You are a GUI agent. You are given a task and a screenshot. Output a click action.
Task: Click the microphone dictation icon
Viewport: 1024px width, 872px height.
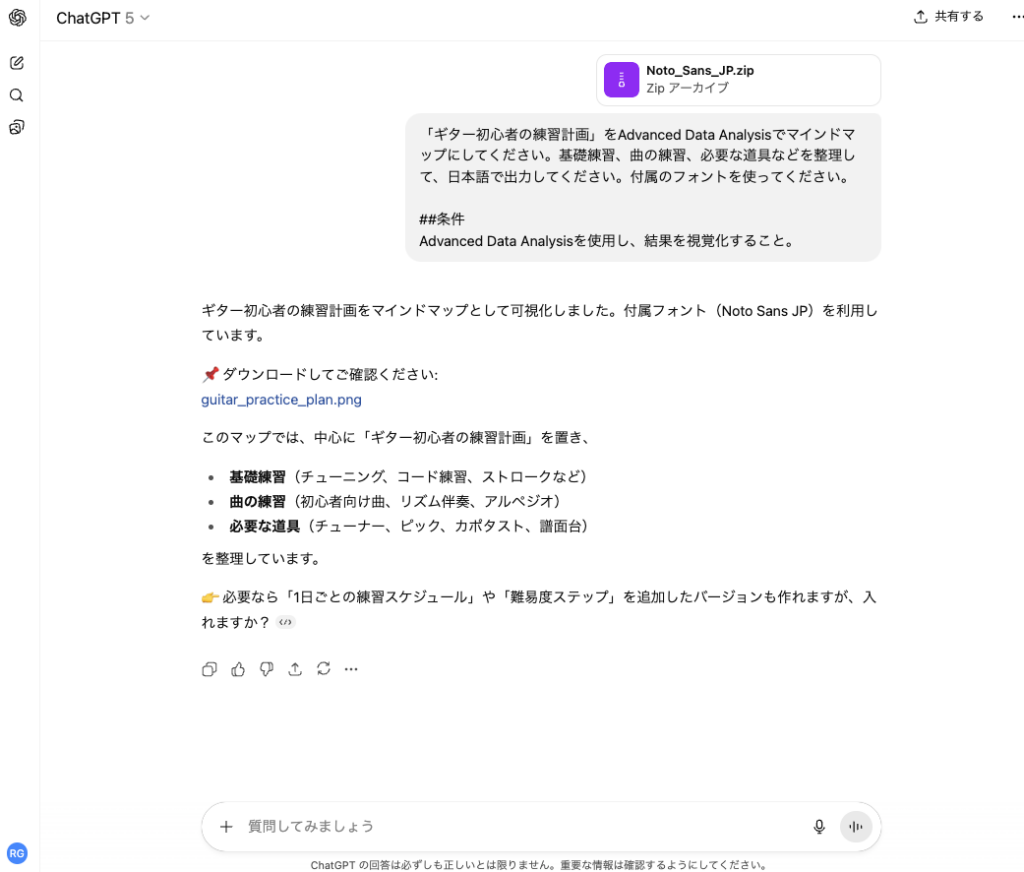819,826
